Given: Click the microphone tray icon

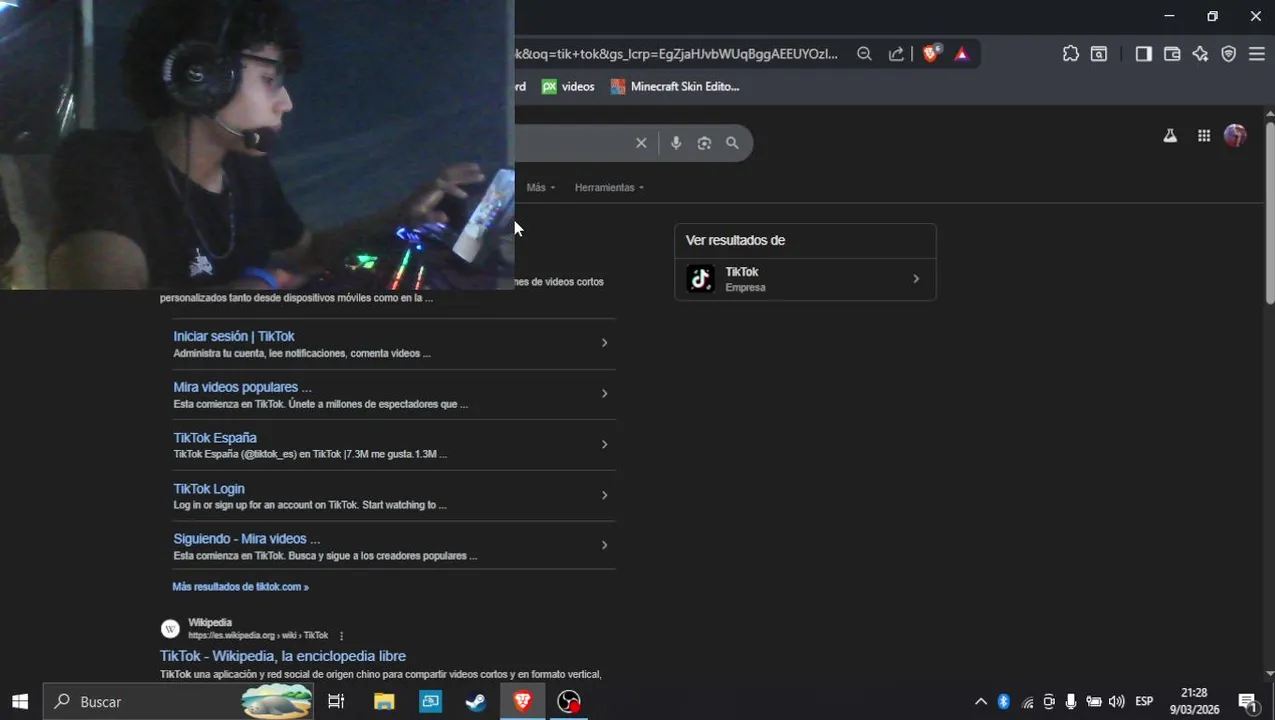Looking at the screenshot, I should (1071, 702).
